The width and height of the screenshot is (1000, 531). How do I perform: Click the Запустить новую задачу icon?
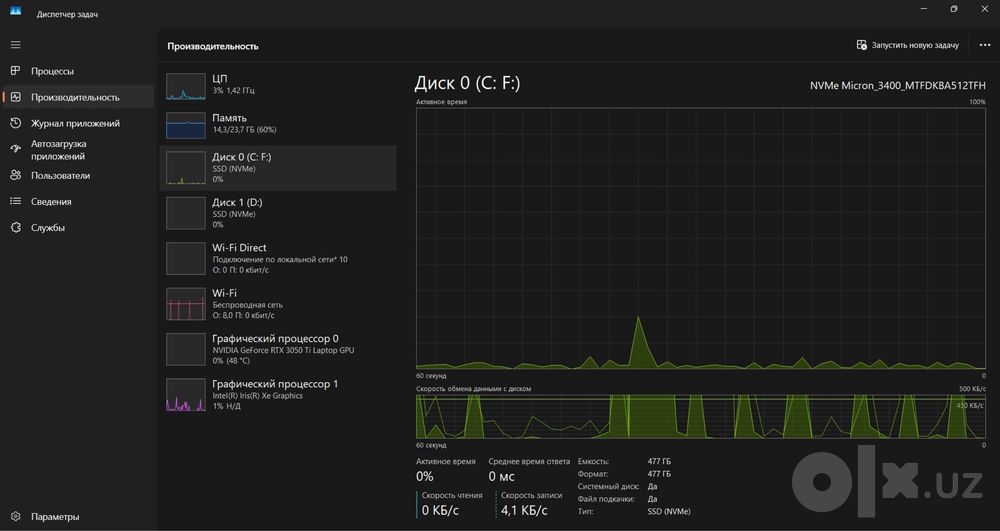(862, 45)
